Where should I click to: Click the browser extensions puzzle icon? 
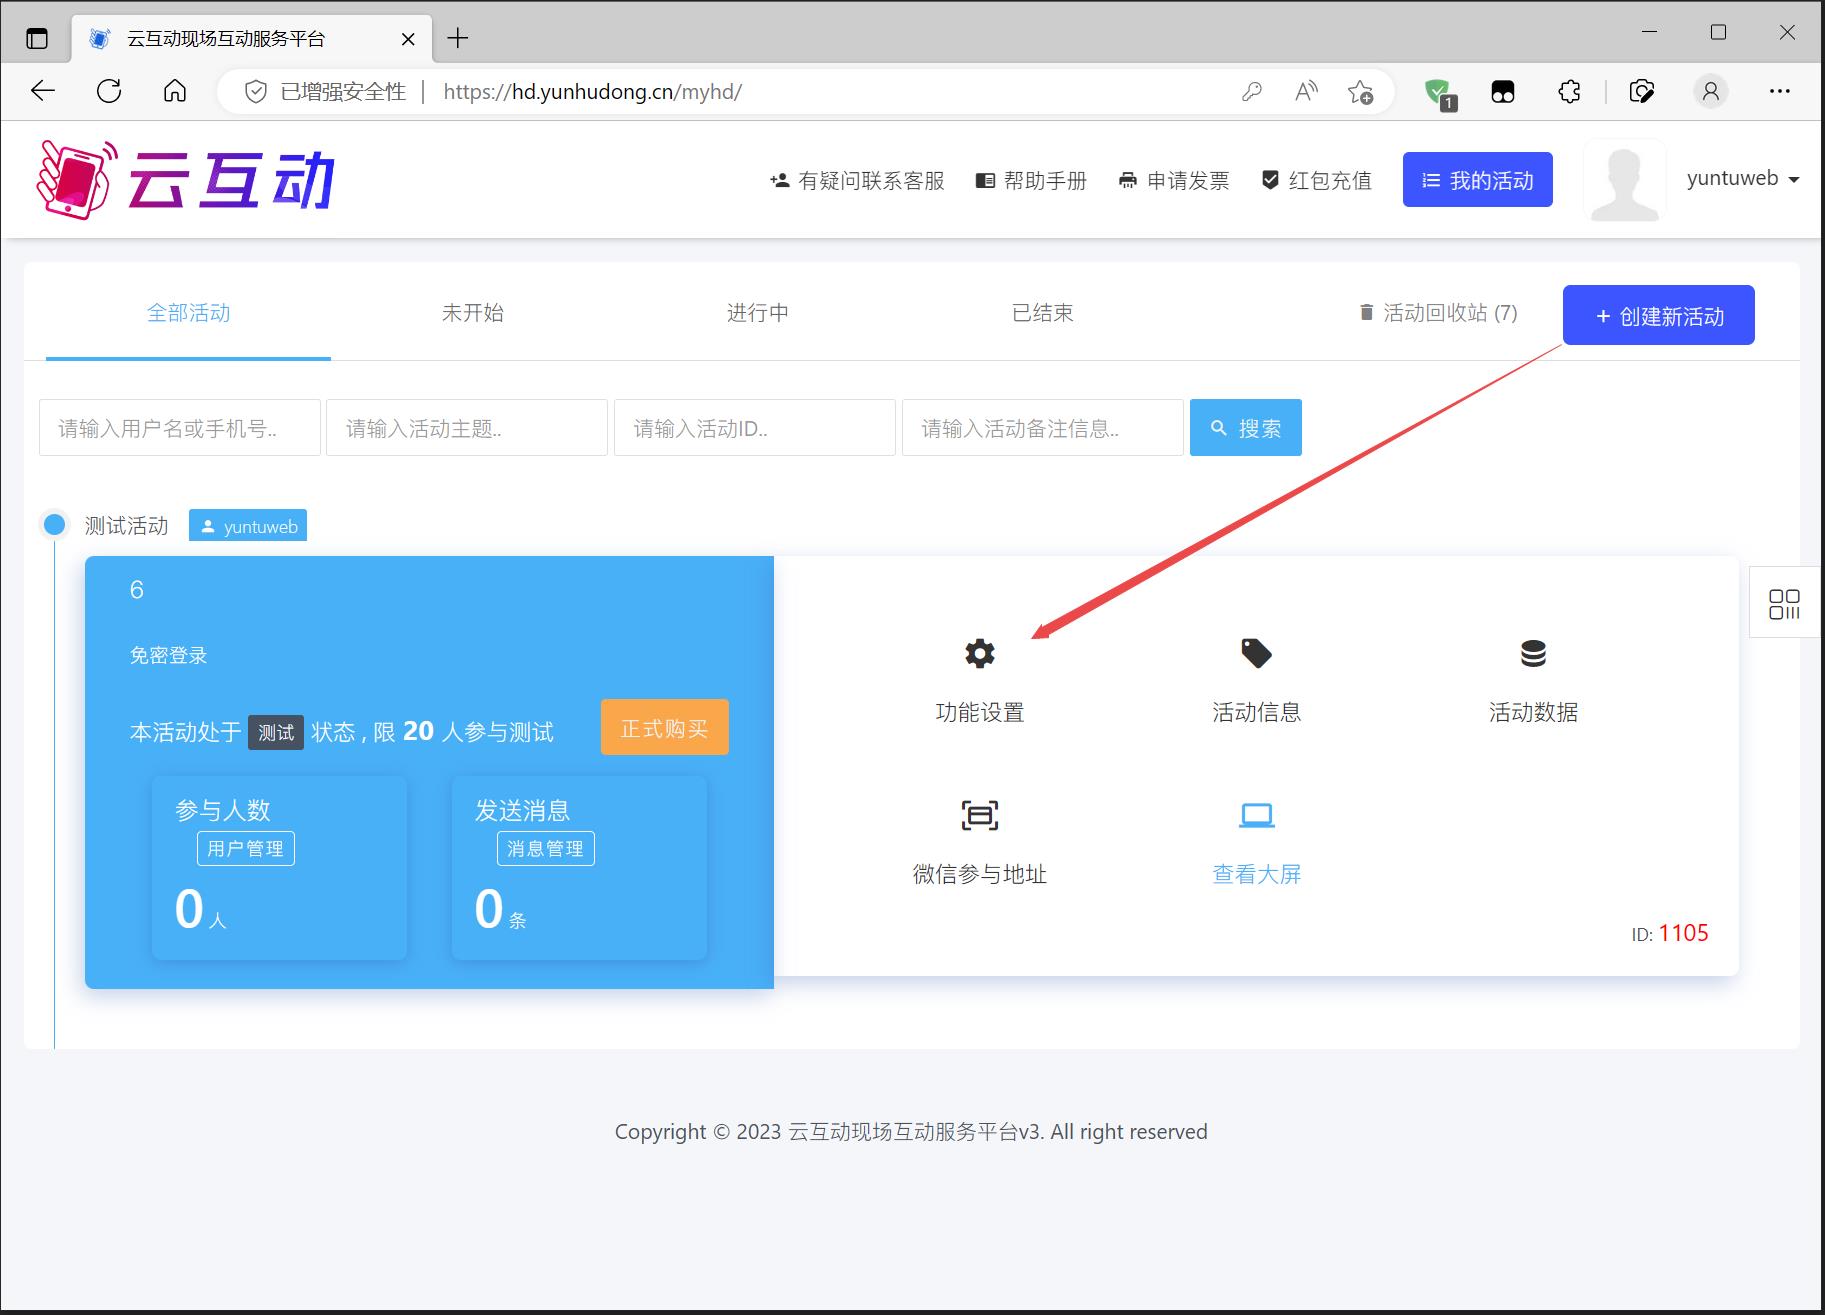pyautogui.click(x=1569, y=92)
